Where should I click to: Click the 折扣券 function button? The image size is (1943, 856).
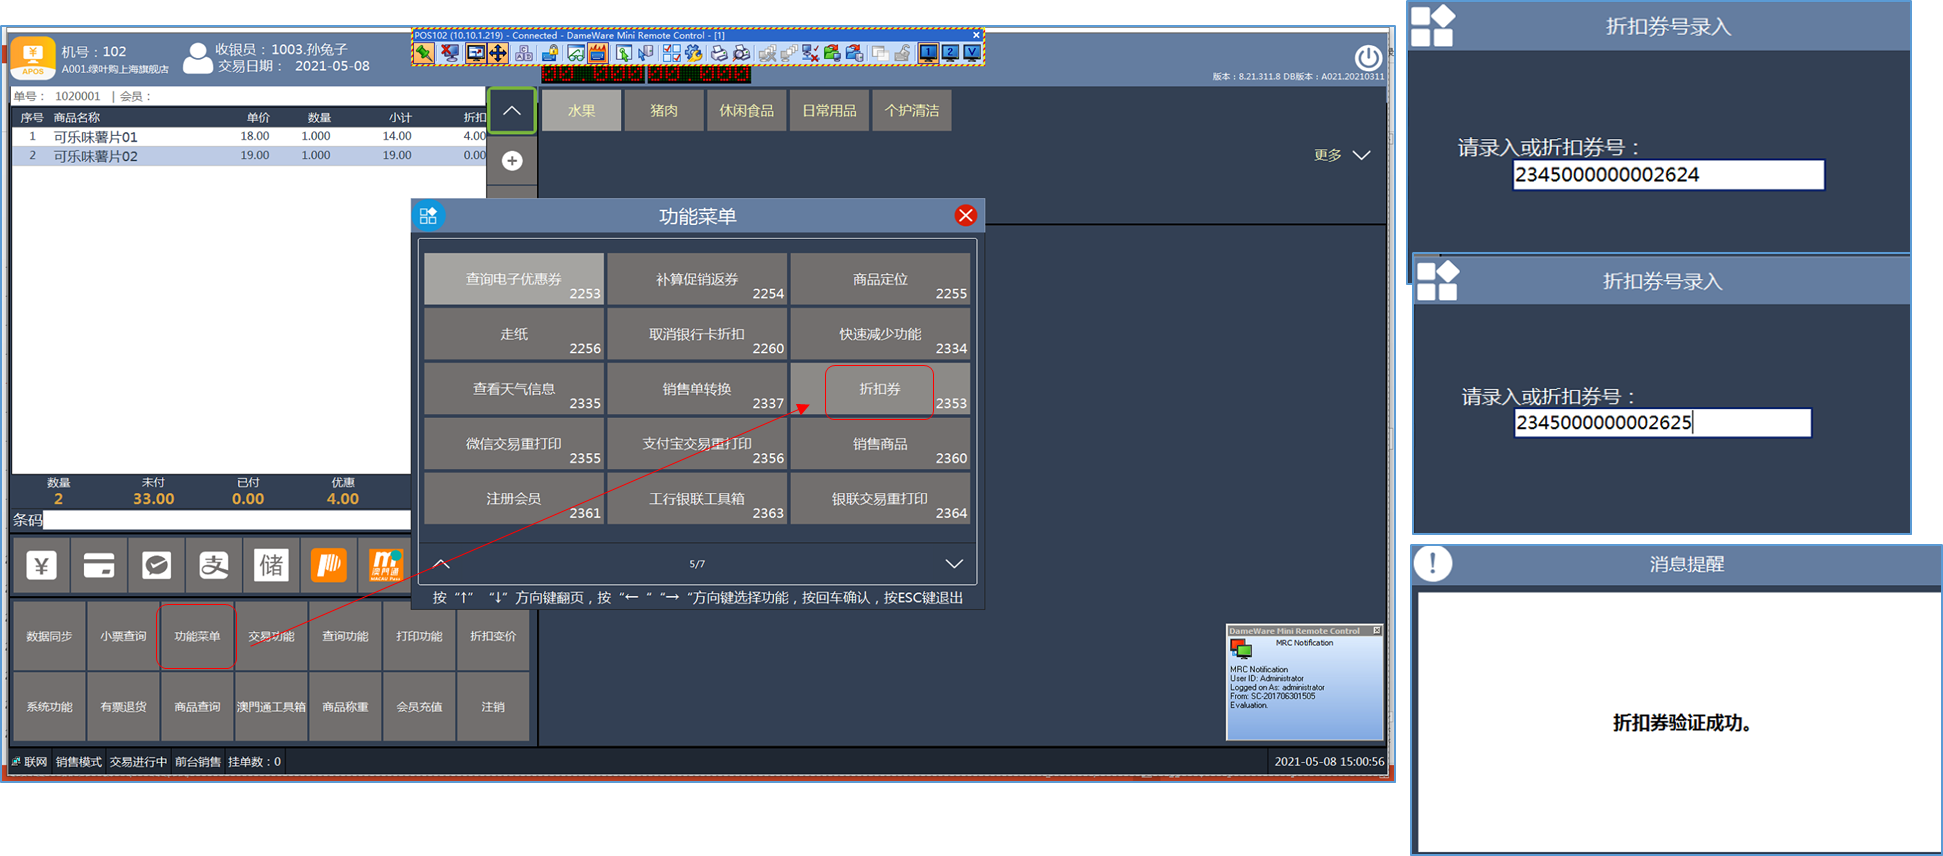[879, 389]
